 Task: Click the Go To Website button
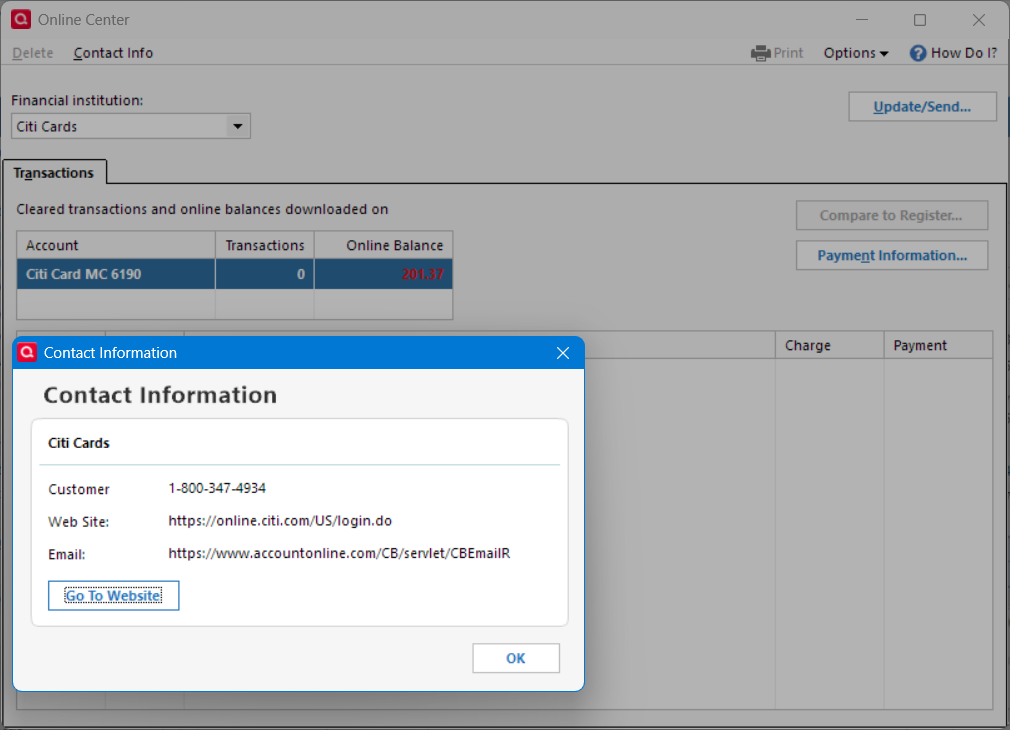tap(113, 595)
